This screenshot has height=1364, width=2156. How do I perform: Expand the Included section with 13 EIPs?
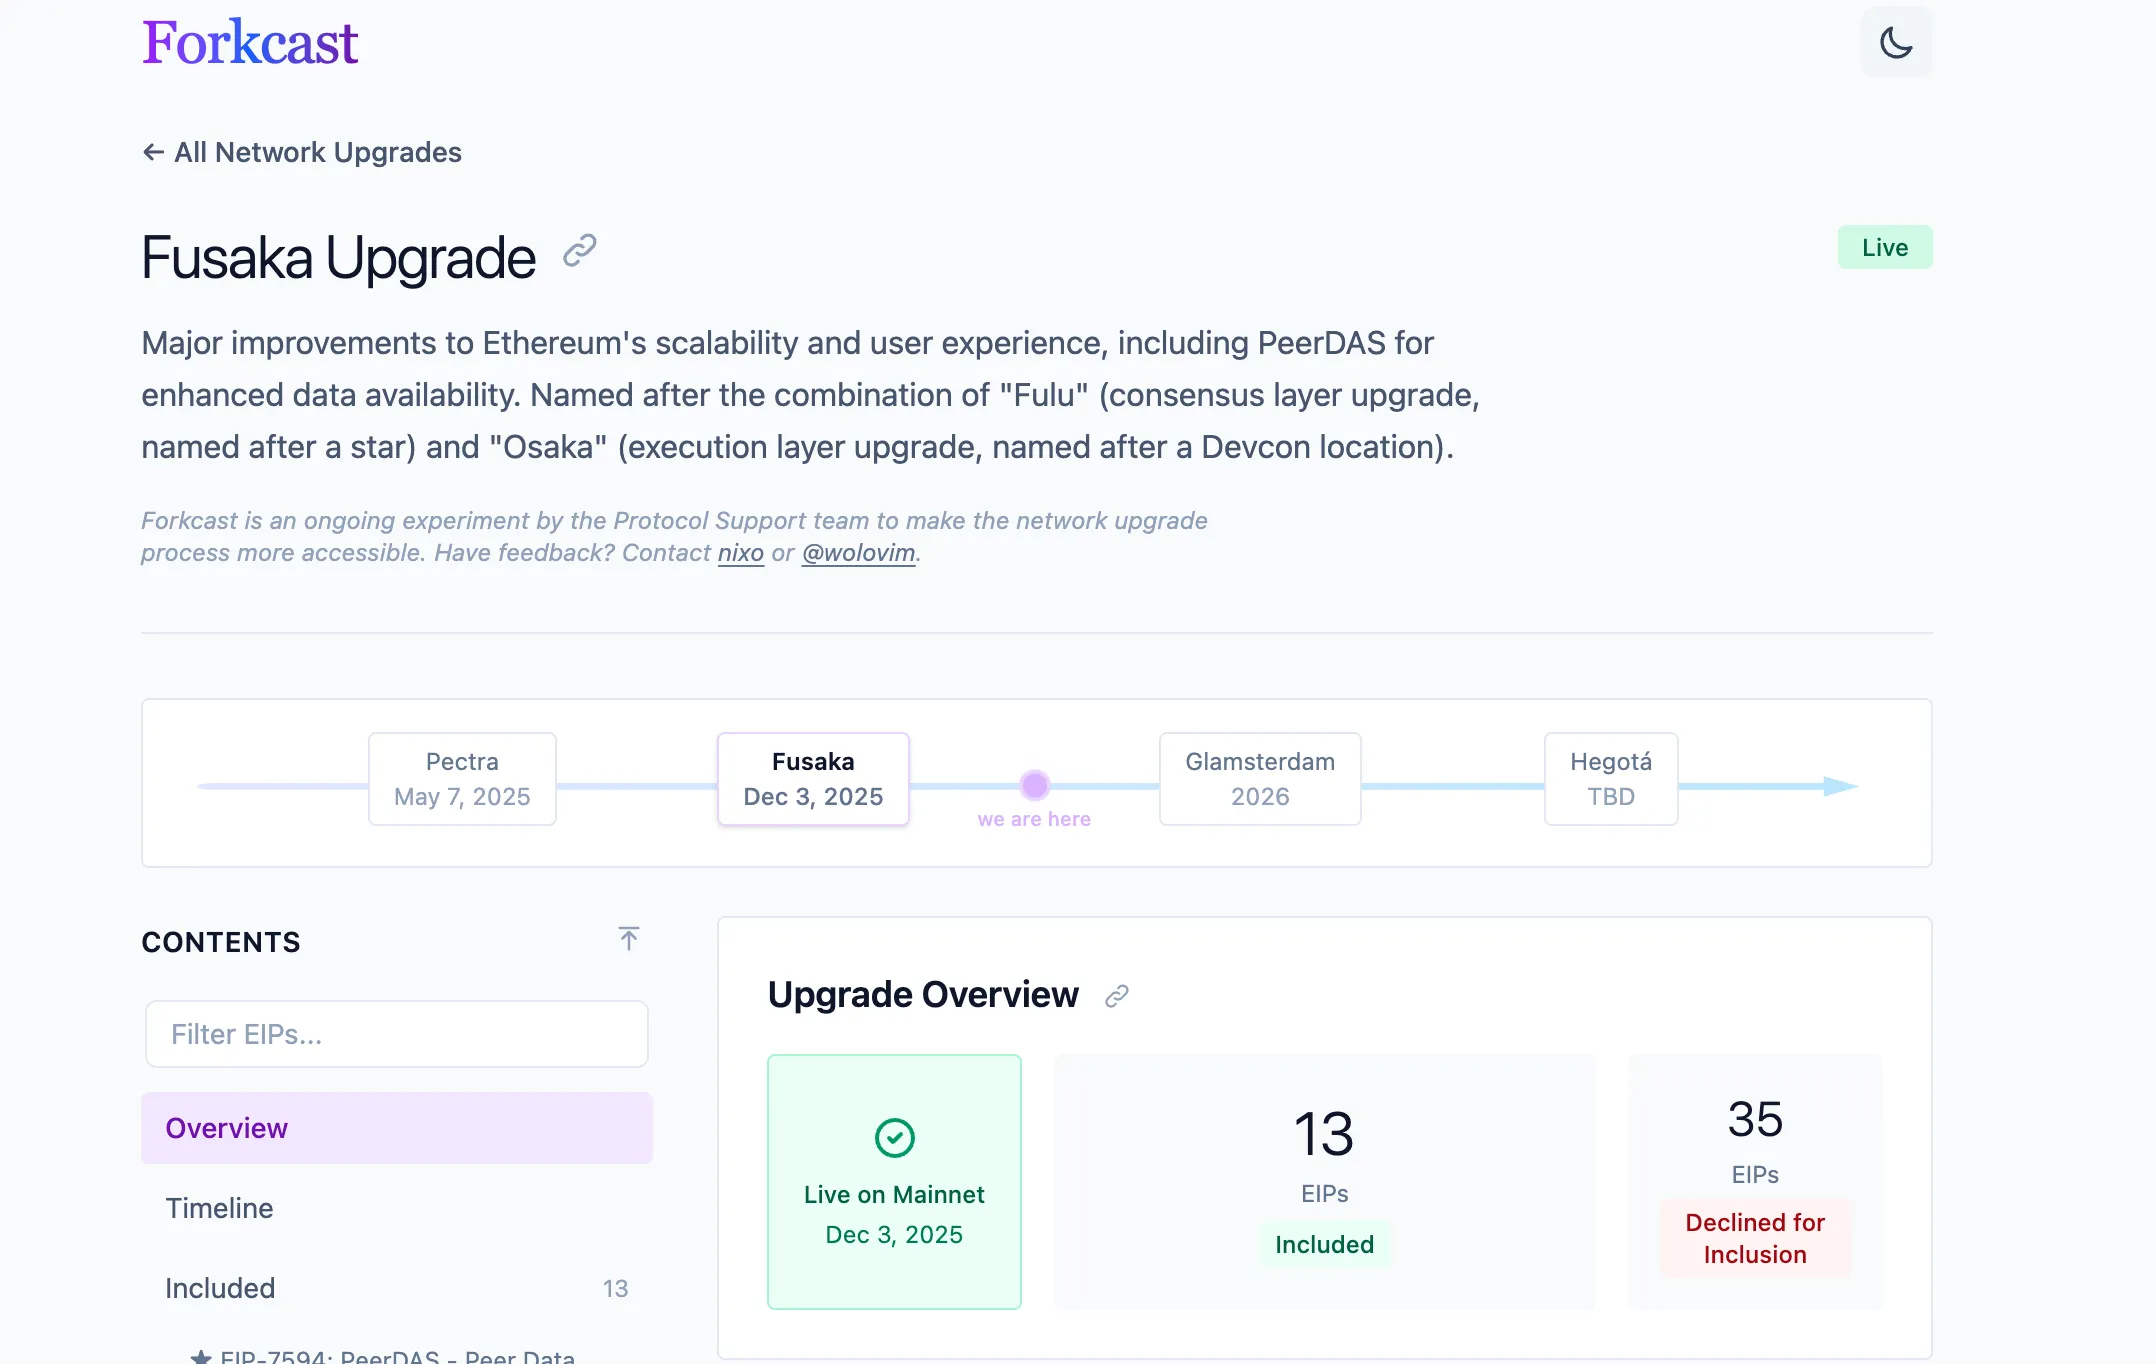(x=396, y=1288)
